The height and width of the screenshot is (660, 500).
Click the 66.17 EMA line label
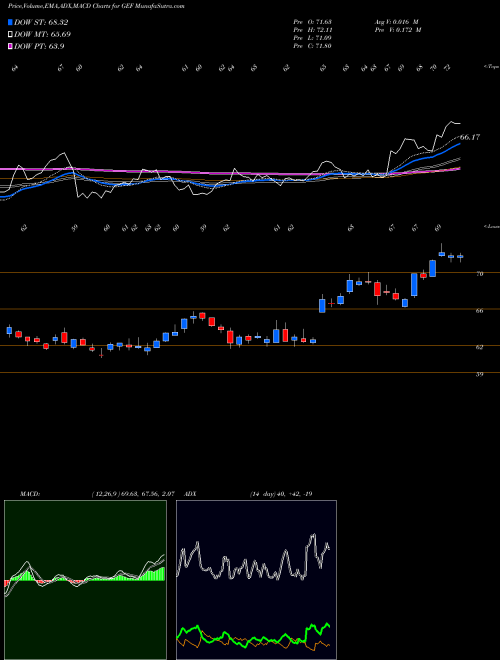470,137
